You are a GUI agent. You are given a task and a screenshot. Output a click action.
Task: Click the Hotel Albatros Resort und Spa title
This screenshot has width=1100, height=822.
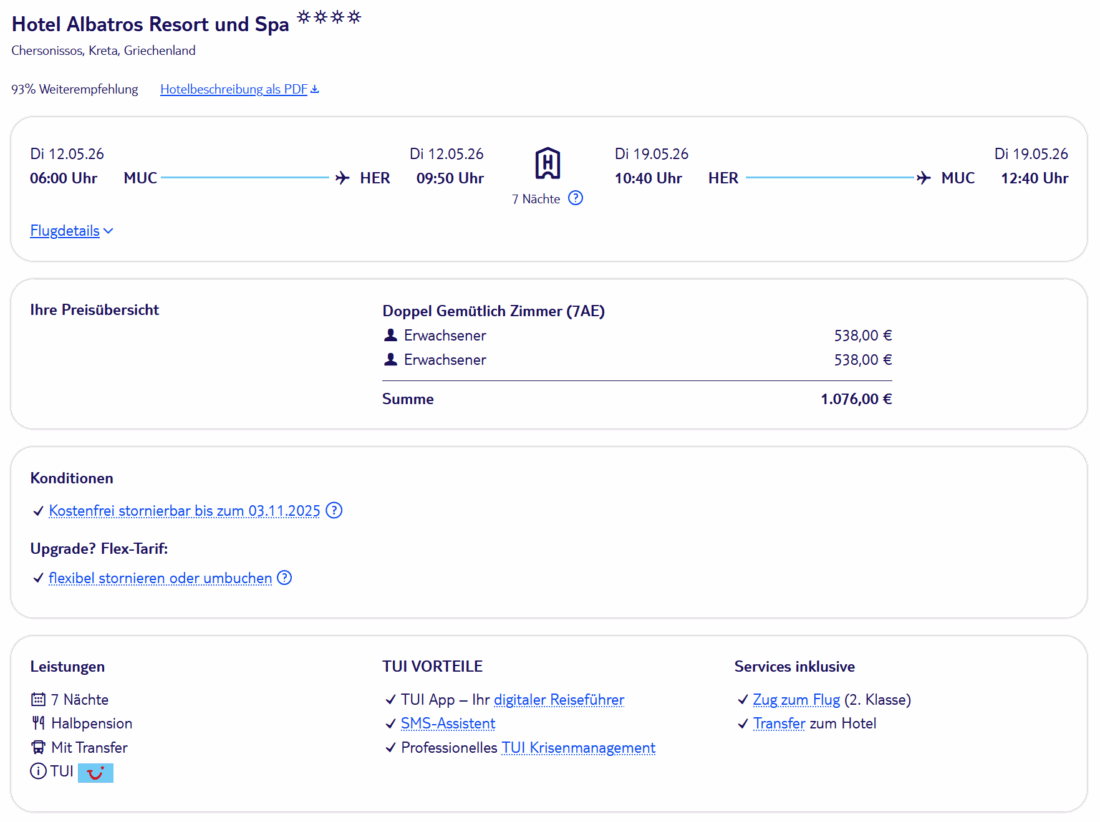(x=150, y=24)
